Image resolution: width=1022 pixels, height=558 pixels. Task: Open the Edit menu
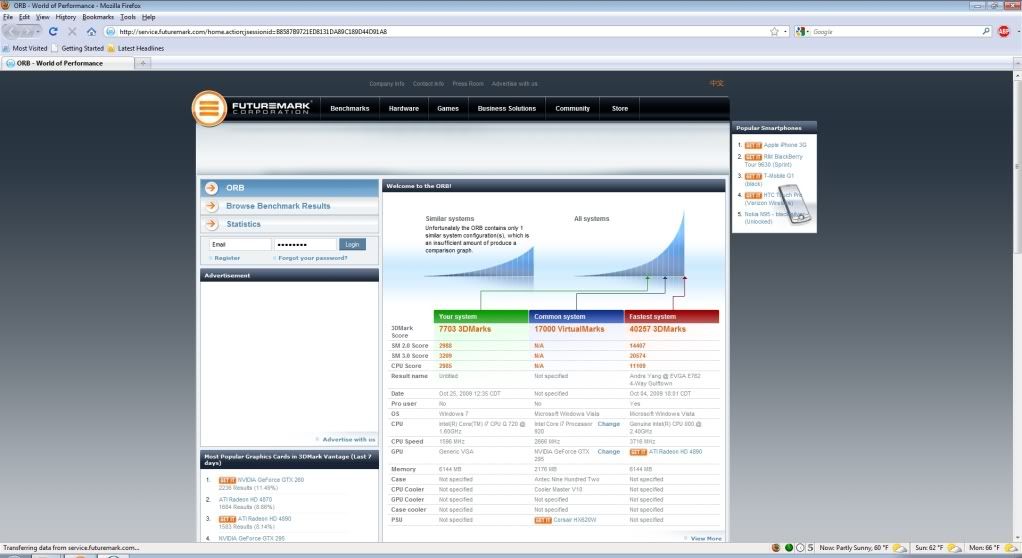pyautogui.click(x=24, y=17)
